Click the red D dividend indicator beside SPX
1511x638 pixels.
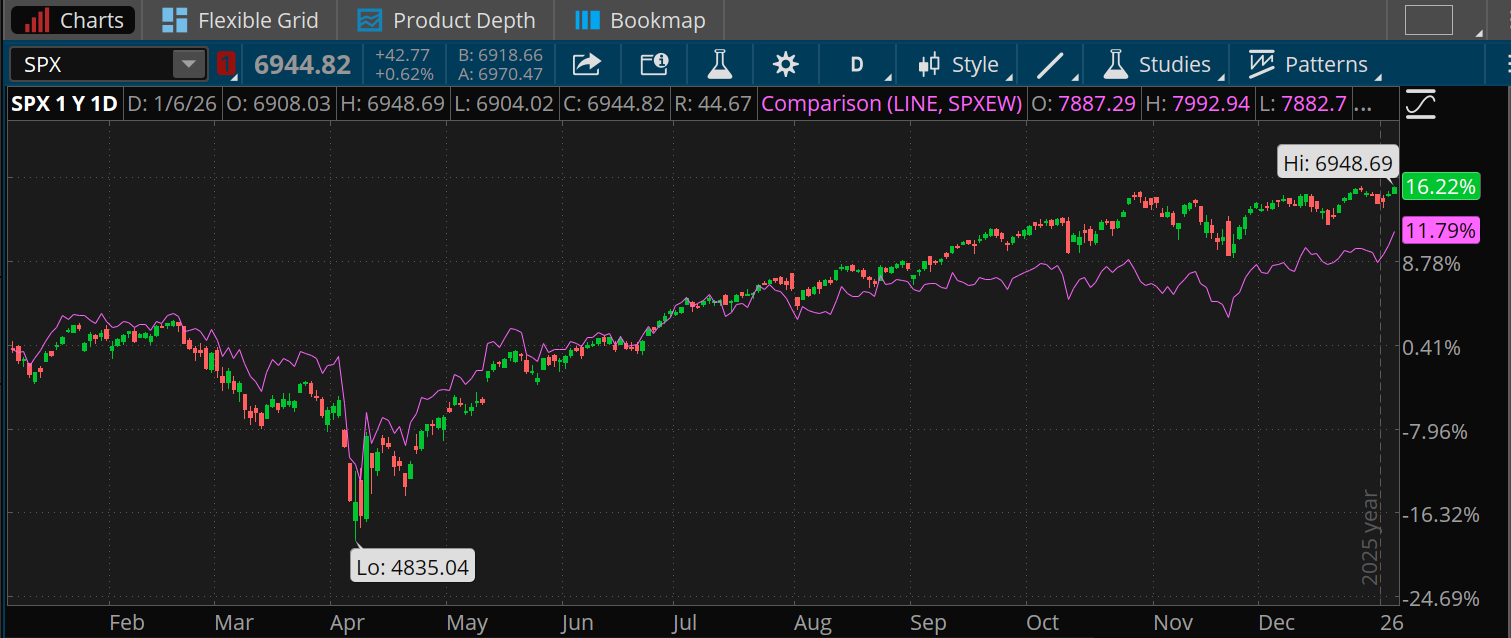[x=227, y=63]
